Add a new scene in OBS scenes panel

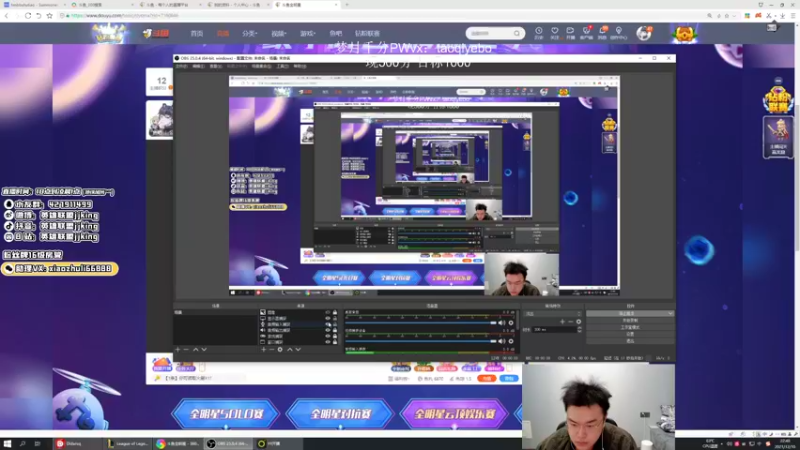(178, 349)
